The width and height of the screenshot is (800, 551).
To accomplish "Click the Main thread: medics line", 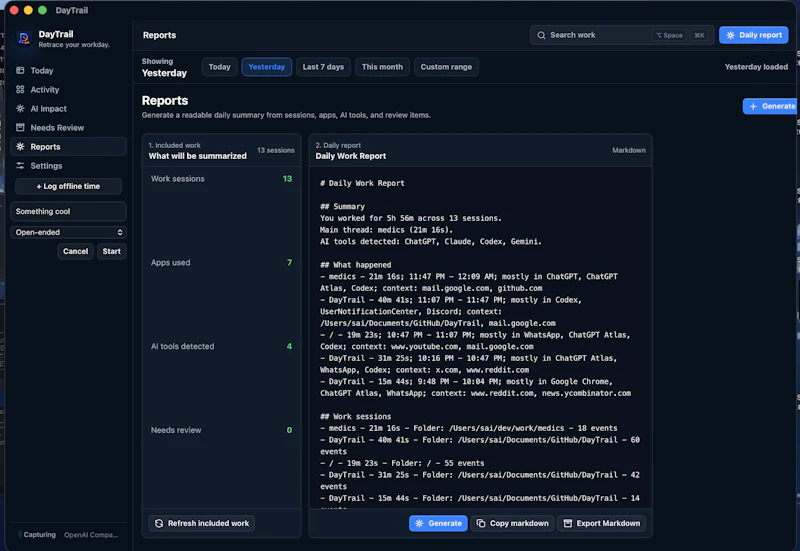I will (386, 230).
